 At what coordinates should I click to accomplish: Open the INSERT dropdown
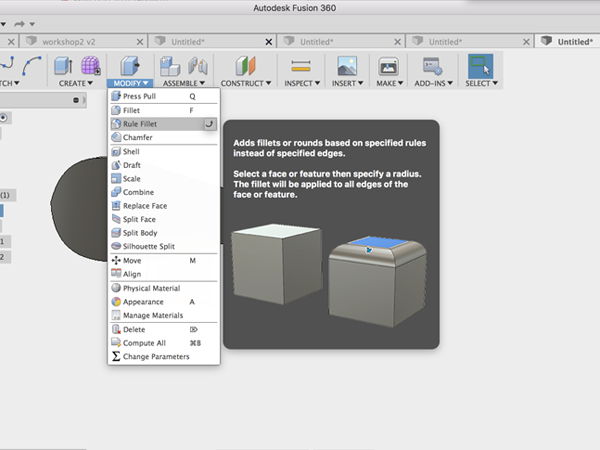pyautogui.click(x=347, y=83)
